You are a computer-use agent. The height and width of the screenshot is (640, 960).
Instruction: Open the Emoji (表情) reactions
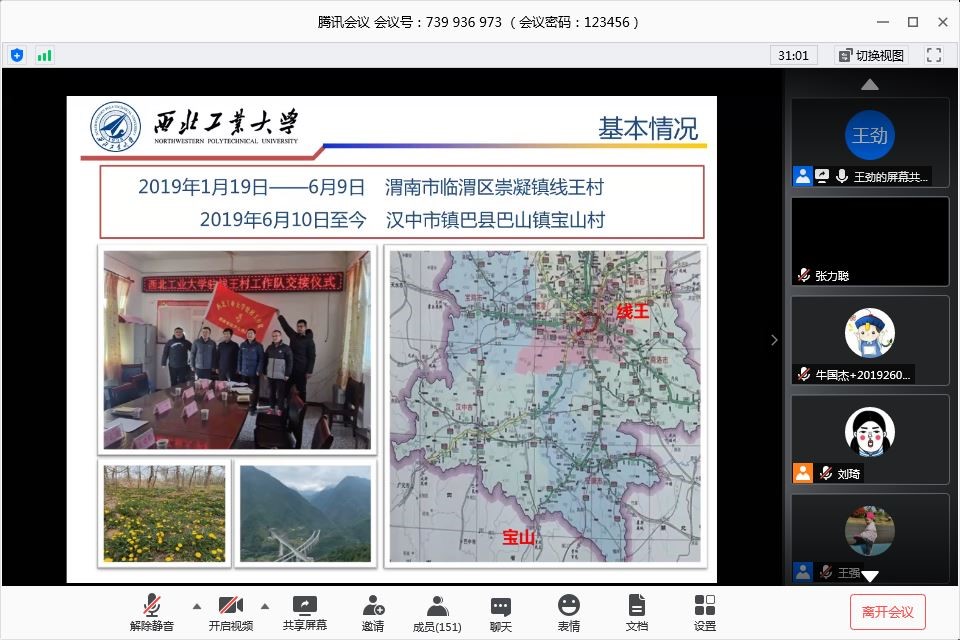568,612
